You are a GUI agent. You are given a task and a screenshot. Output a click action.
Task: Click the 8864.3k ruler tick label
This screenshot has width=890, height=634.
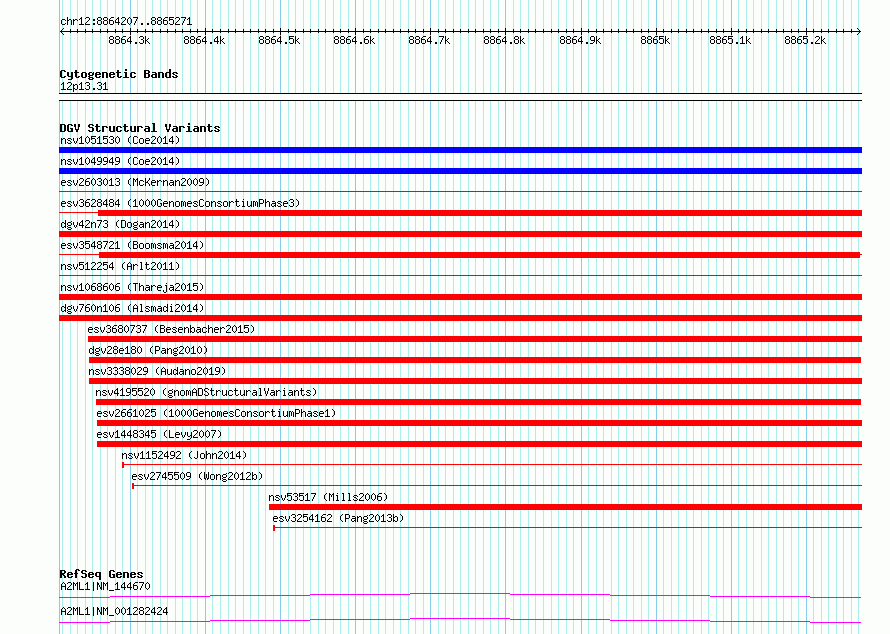pyautogui.click(x=129, y=40)
